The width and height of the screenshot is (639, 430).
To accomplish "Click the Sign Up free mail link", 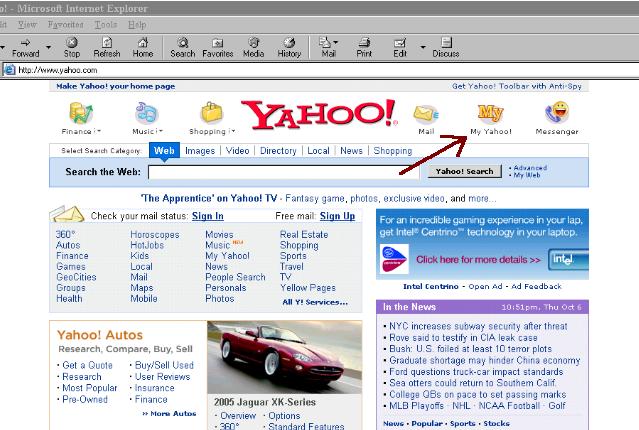I will (x=337, y=216).
